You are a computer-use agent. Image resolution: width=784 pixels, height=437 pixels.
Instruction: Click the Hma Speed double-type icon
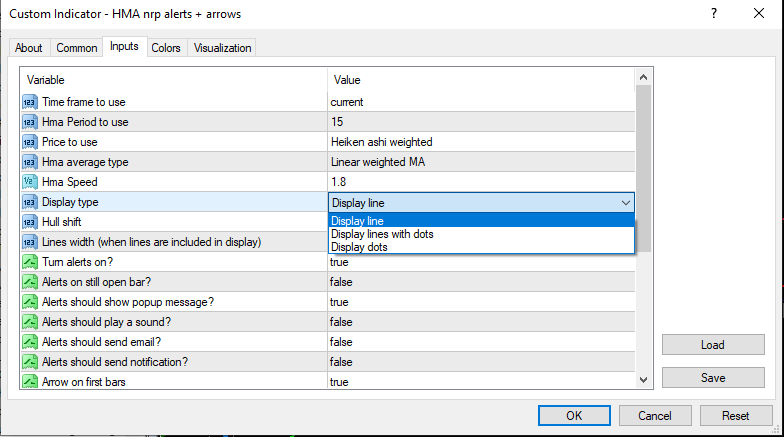click(x=29, y=182)
